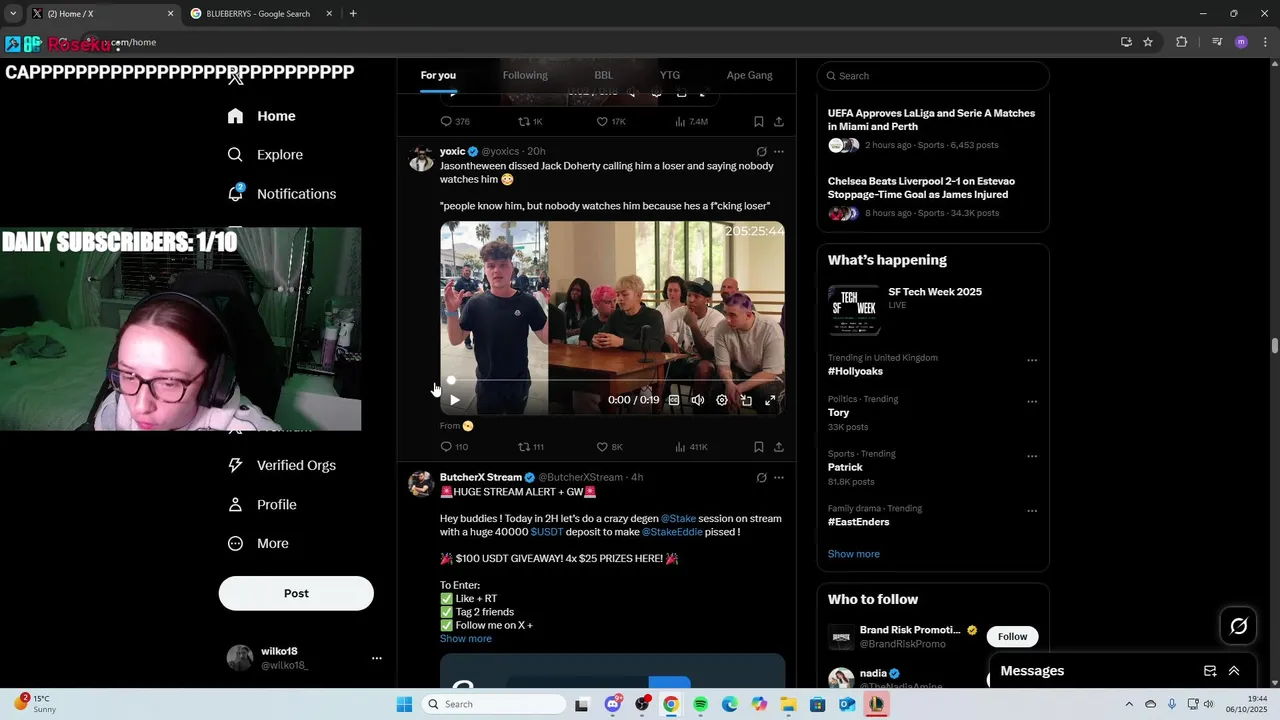Switch to the Following tab

tap(525, 75)
